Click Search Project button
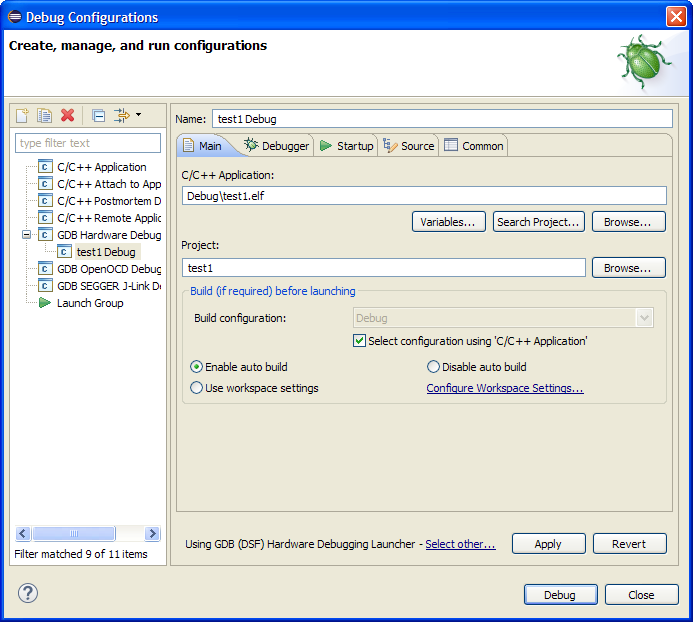 [538, 221]
